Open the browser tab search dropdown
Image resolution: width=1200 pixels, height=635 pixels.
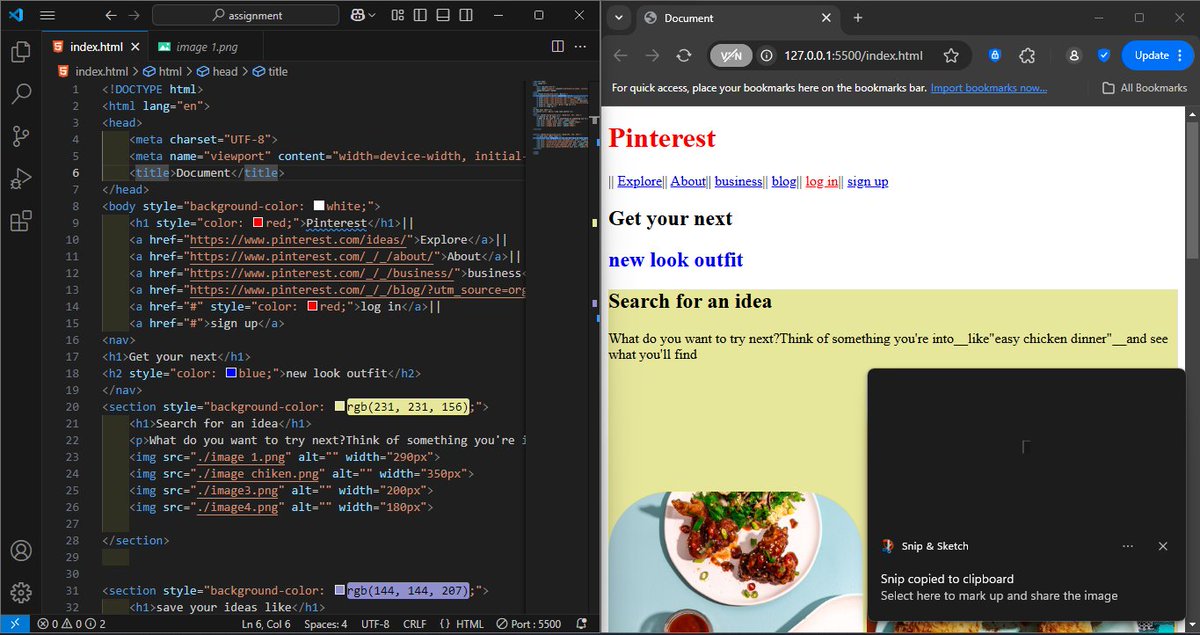[619, 18]
